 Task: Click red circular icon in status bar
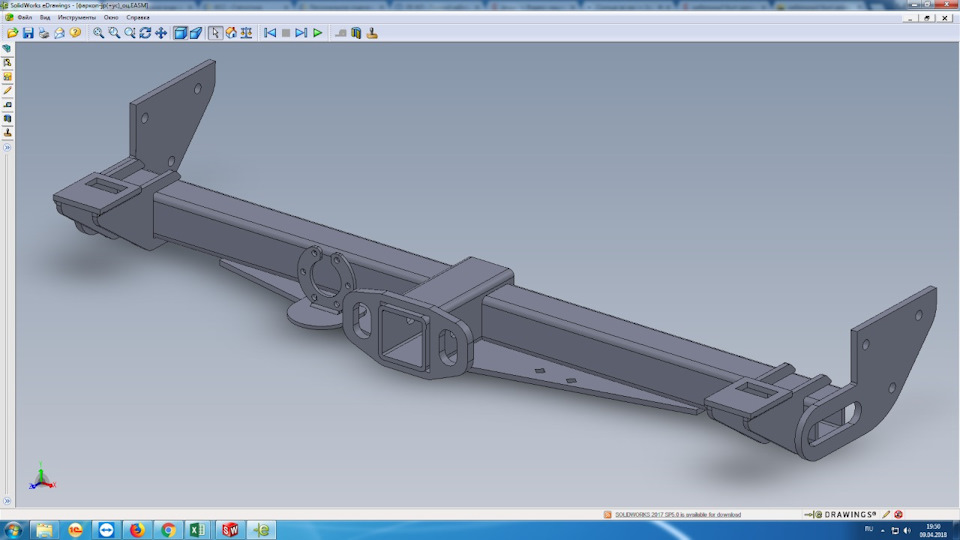coord(898,515)
